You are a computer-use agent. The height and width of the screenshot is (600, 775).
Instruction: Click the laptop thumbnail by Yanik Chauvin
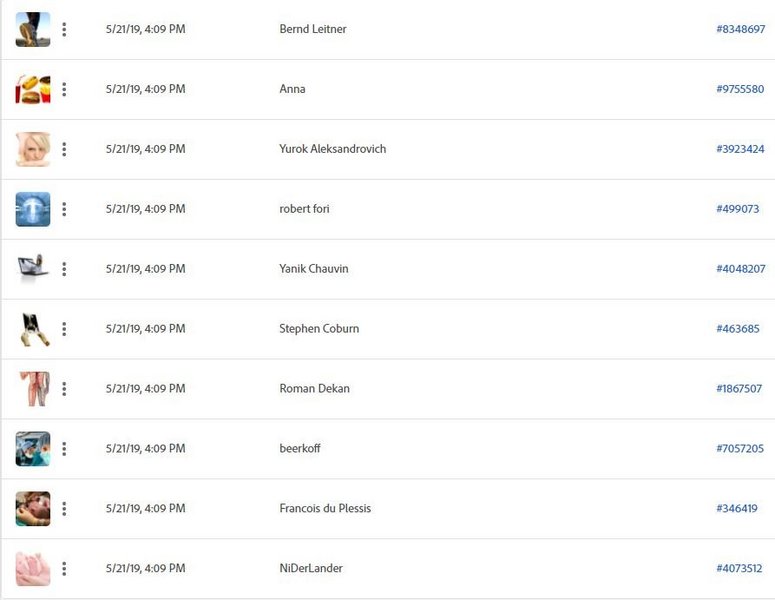33,269
